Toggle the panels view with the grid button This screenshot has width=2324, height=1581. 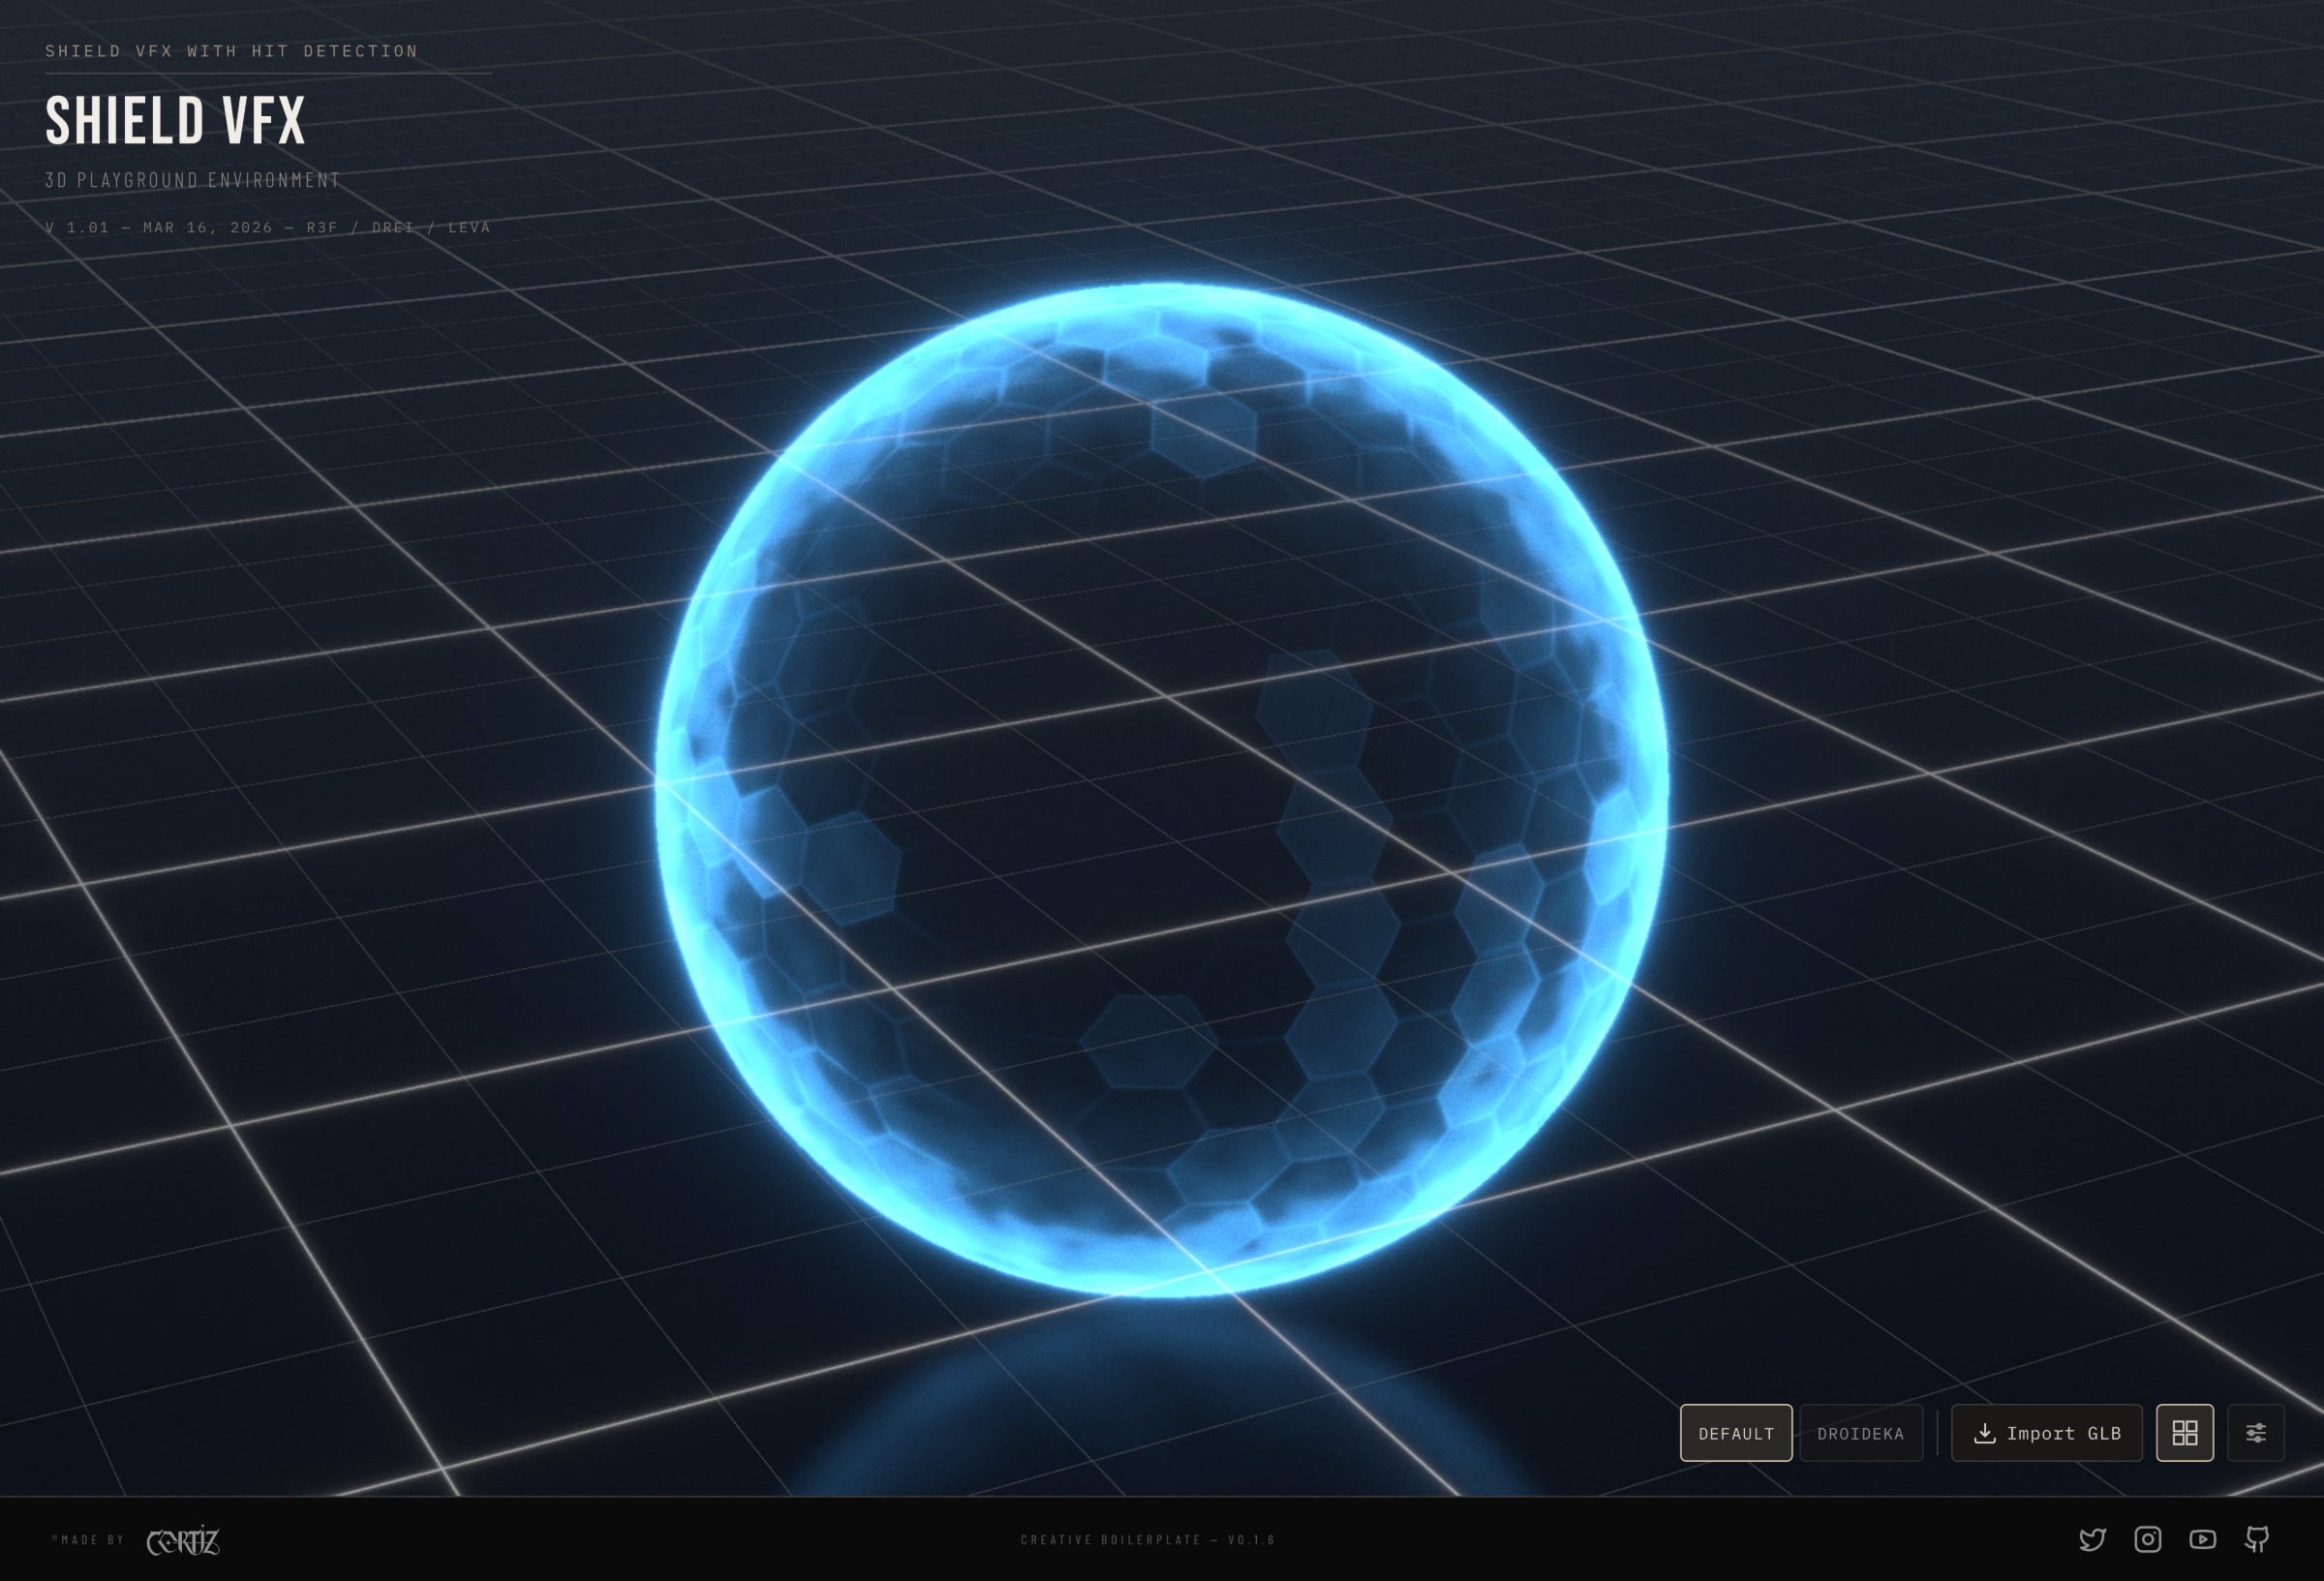point(2185,1433)
